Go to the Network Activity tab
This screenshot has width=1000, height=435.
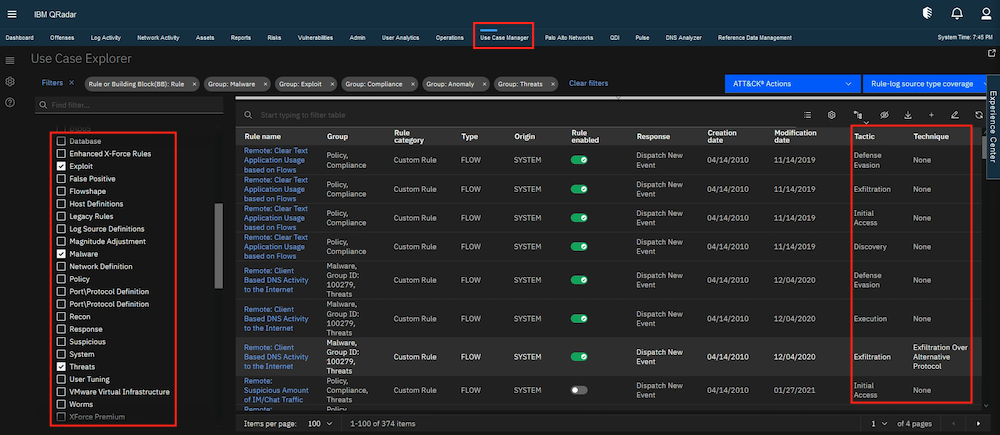(158, 38)
